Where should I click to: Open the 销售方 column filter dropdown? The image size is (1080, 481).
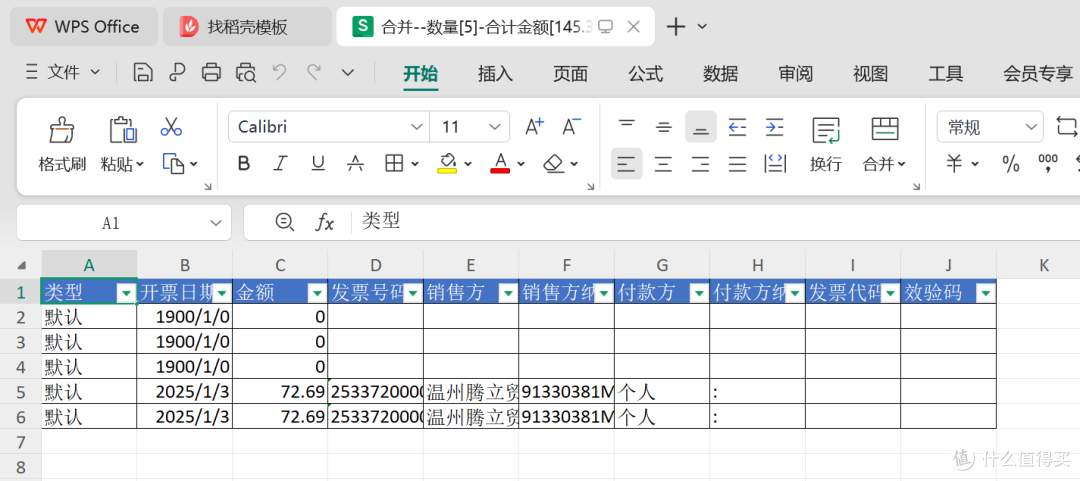click(x=508, y=294)
